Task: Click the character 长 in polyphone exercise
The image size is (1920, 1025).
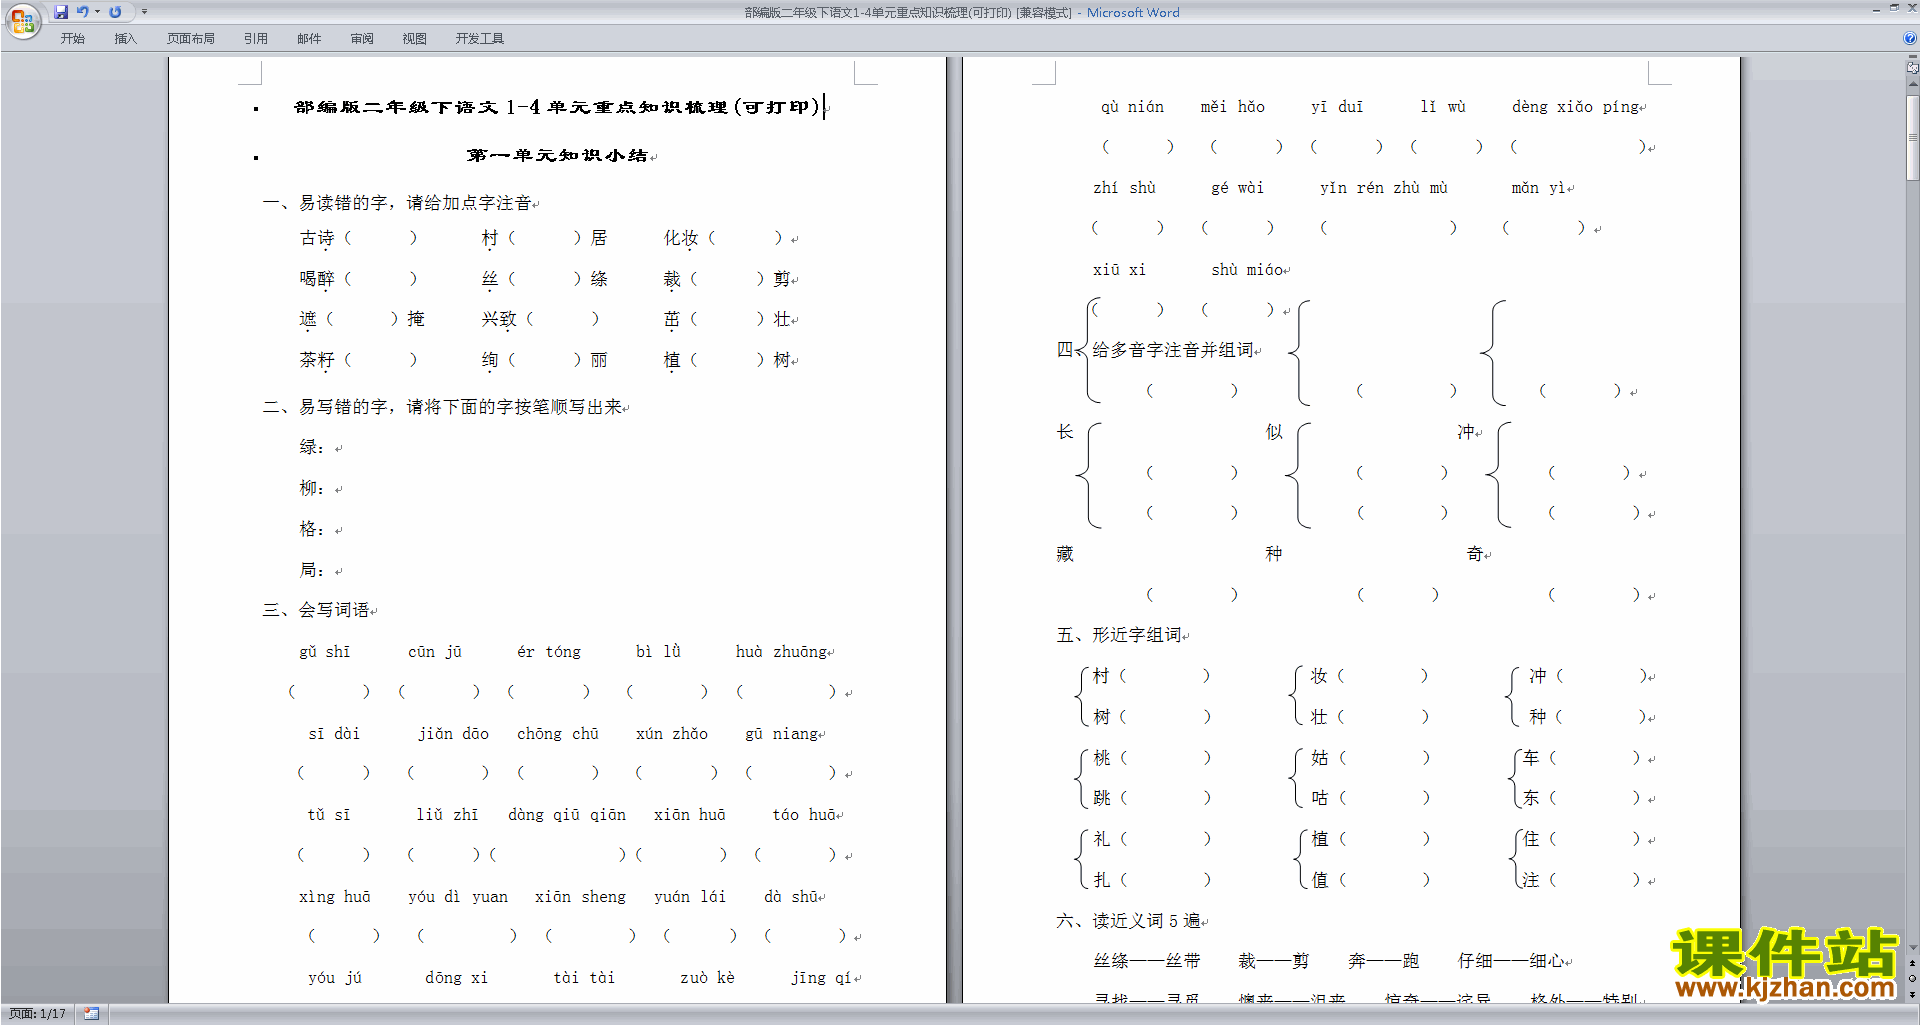Action: 1065,432
